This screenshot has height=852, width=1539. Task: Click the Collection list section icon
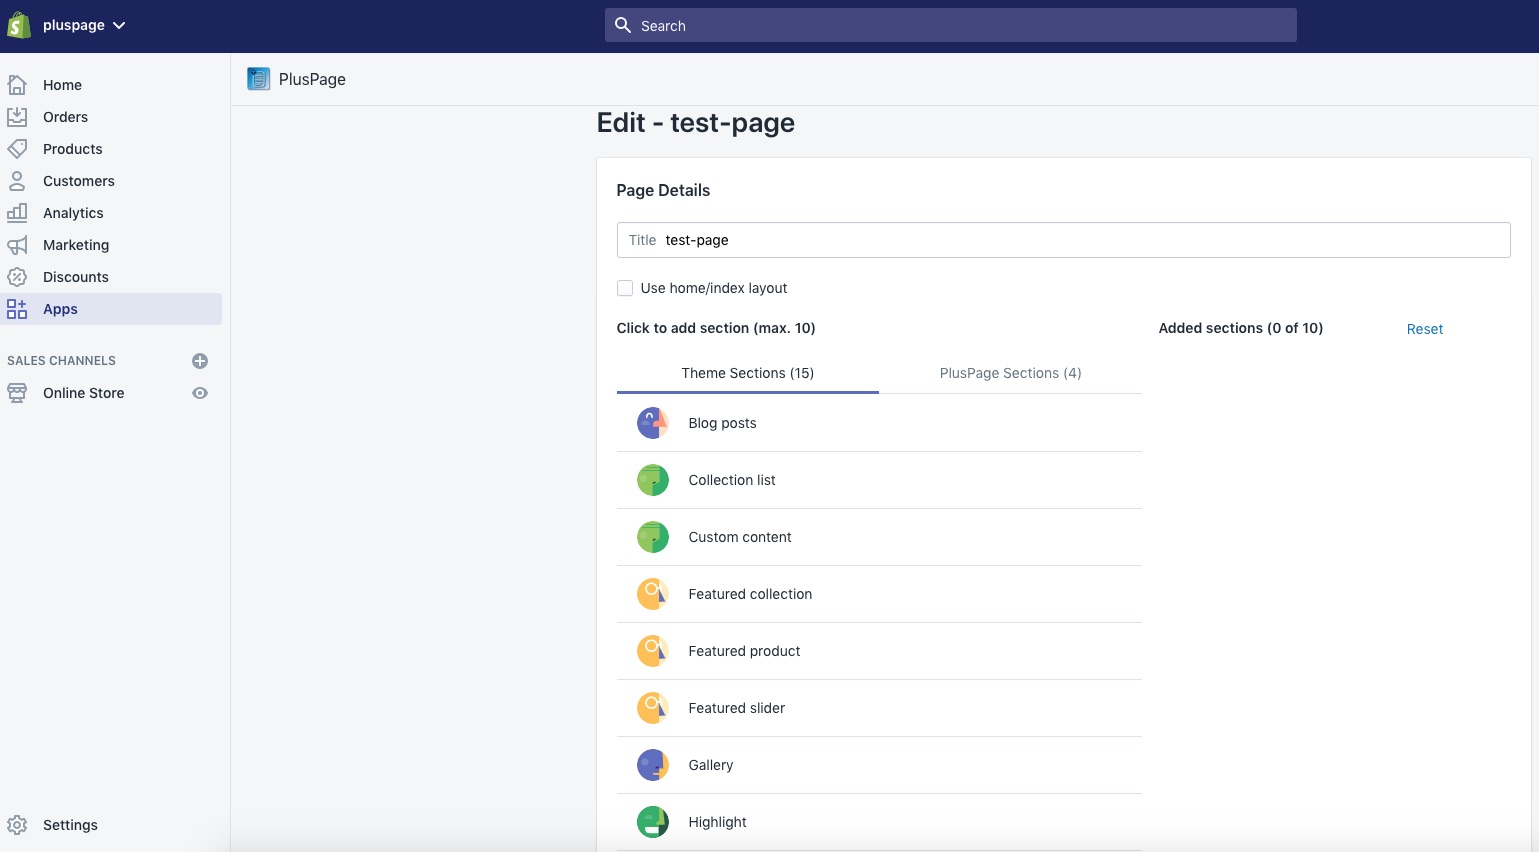652,479
